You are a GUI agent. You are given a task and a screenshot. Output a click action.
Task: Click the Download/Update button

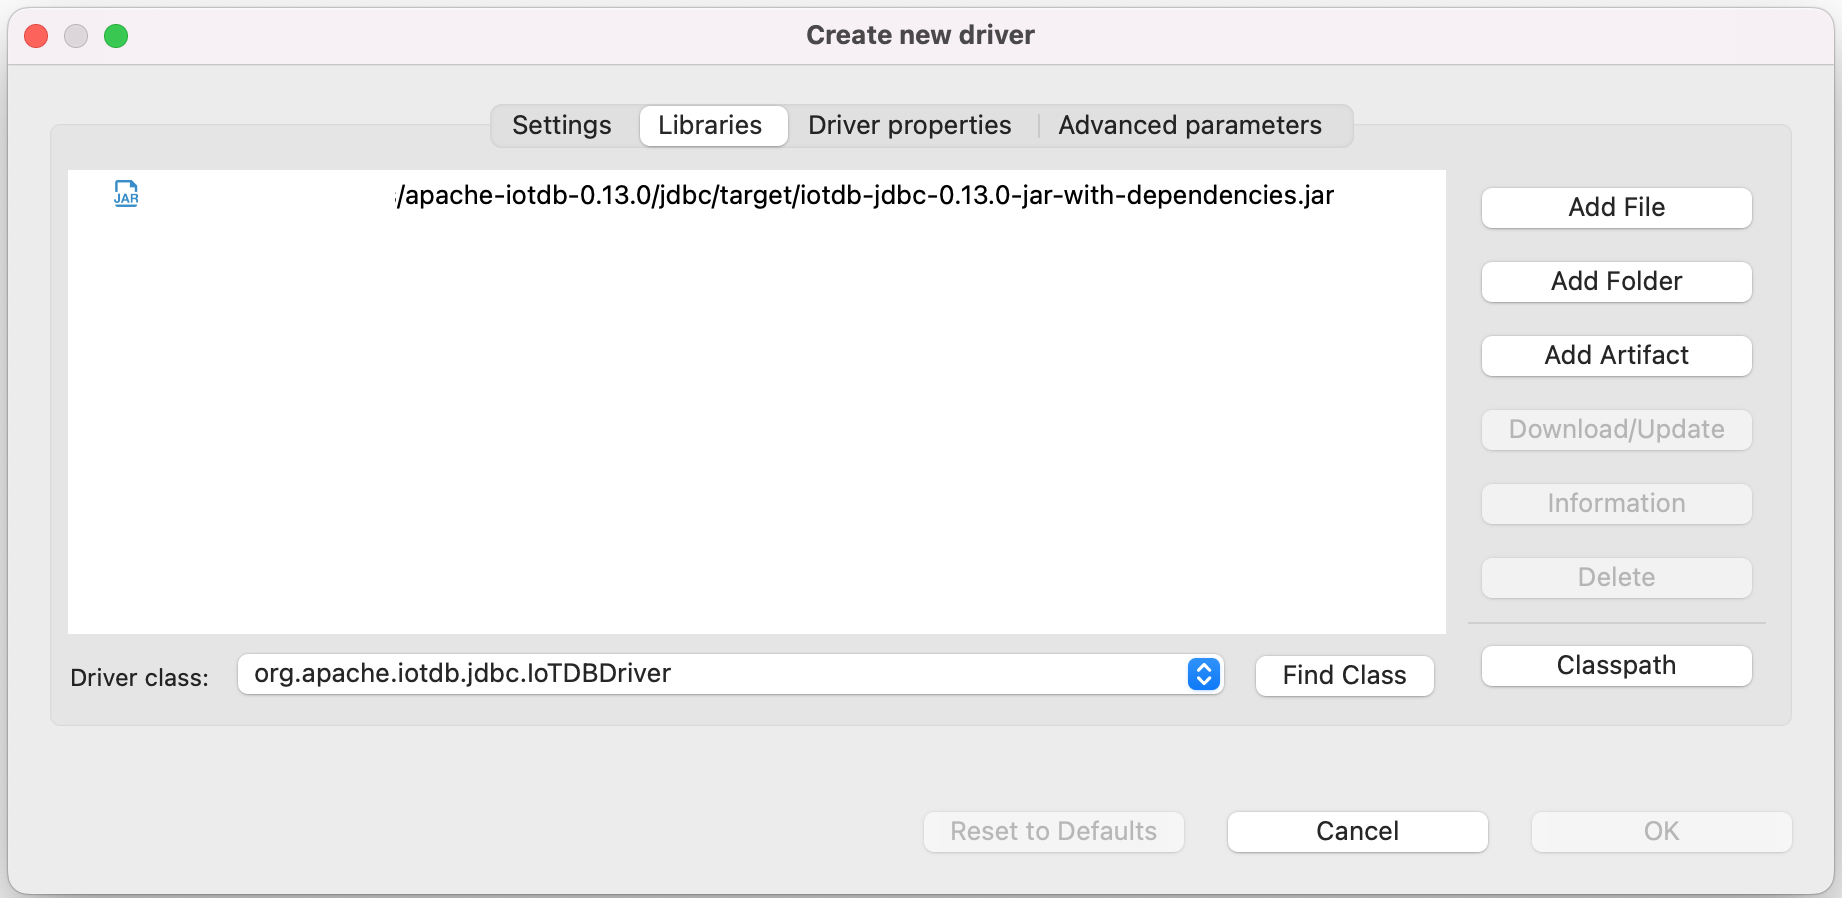tap(1616, 430)
